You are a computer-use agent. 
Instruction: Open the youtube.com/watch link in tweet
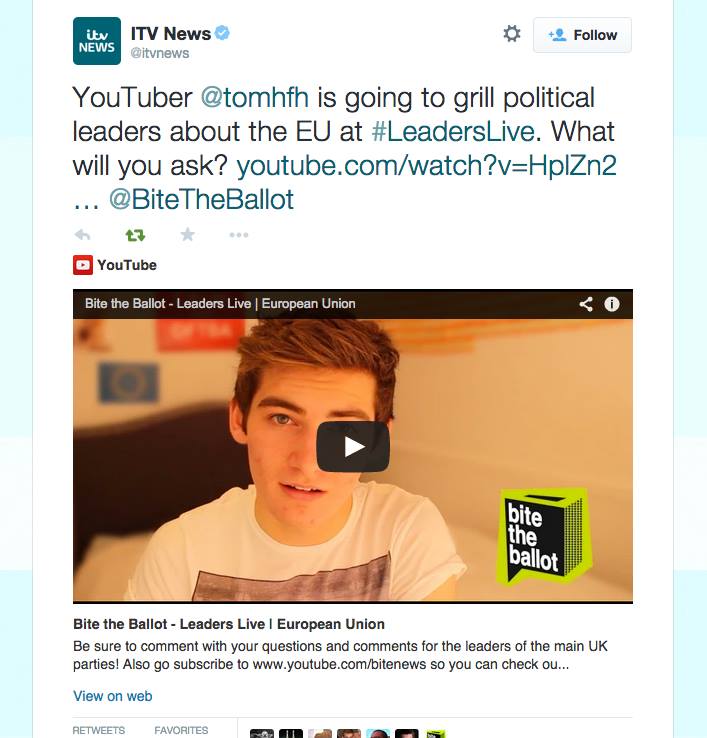click(x=426, y=166)
